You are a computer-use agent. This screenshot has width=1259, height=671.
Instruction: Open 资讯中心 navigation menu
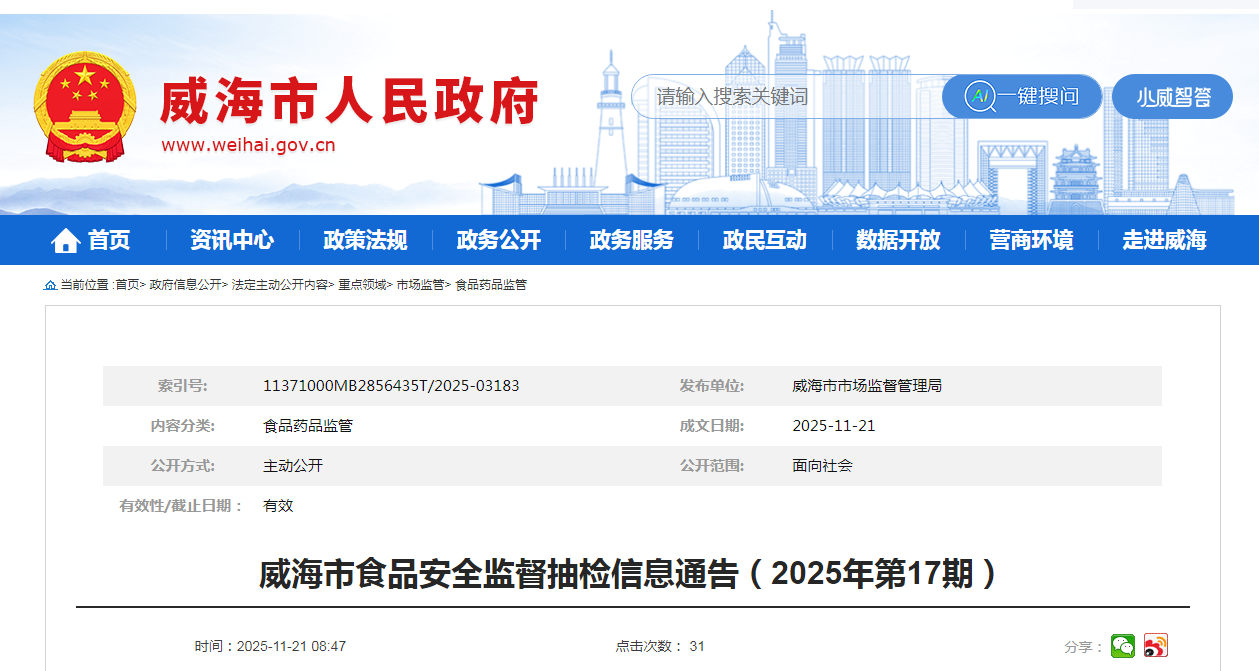(x=232, y=240)
